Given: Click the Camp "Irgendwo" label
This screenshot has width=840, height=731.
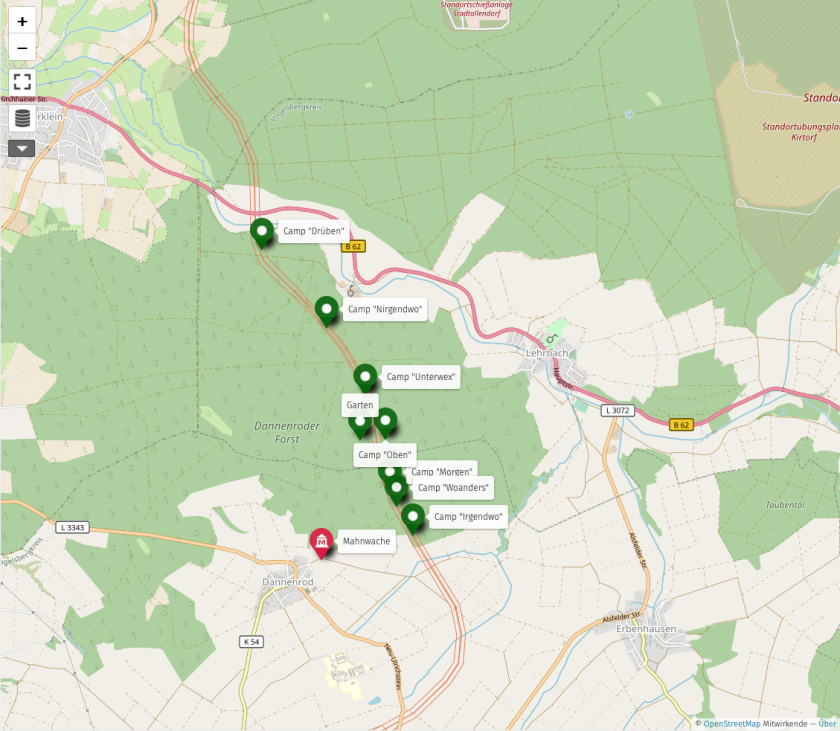Looking at the screenshot, I should pyautogui.click(x=468, y=517).
